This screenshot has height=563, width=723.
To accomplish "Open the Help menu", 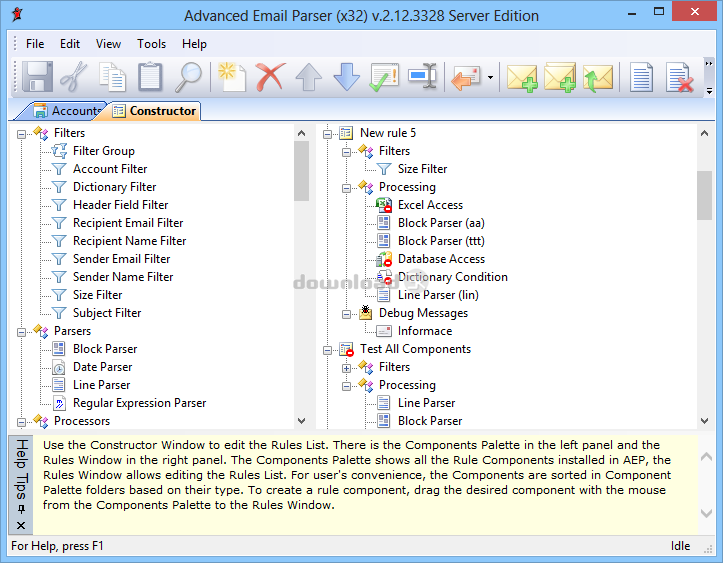I will coord(194,44).
